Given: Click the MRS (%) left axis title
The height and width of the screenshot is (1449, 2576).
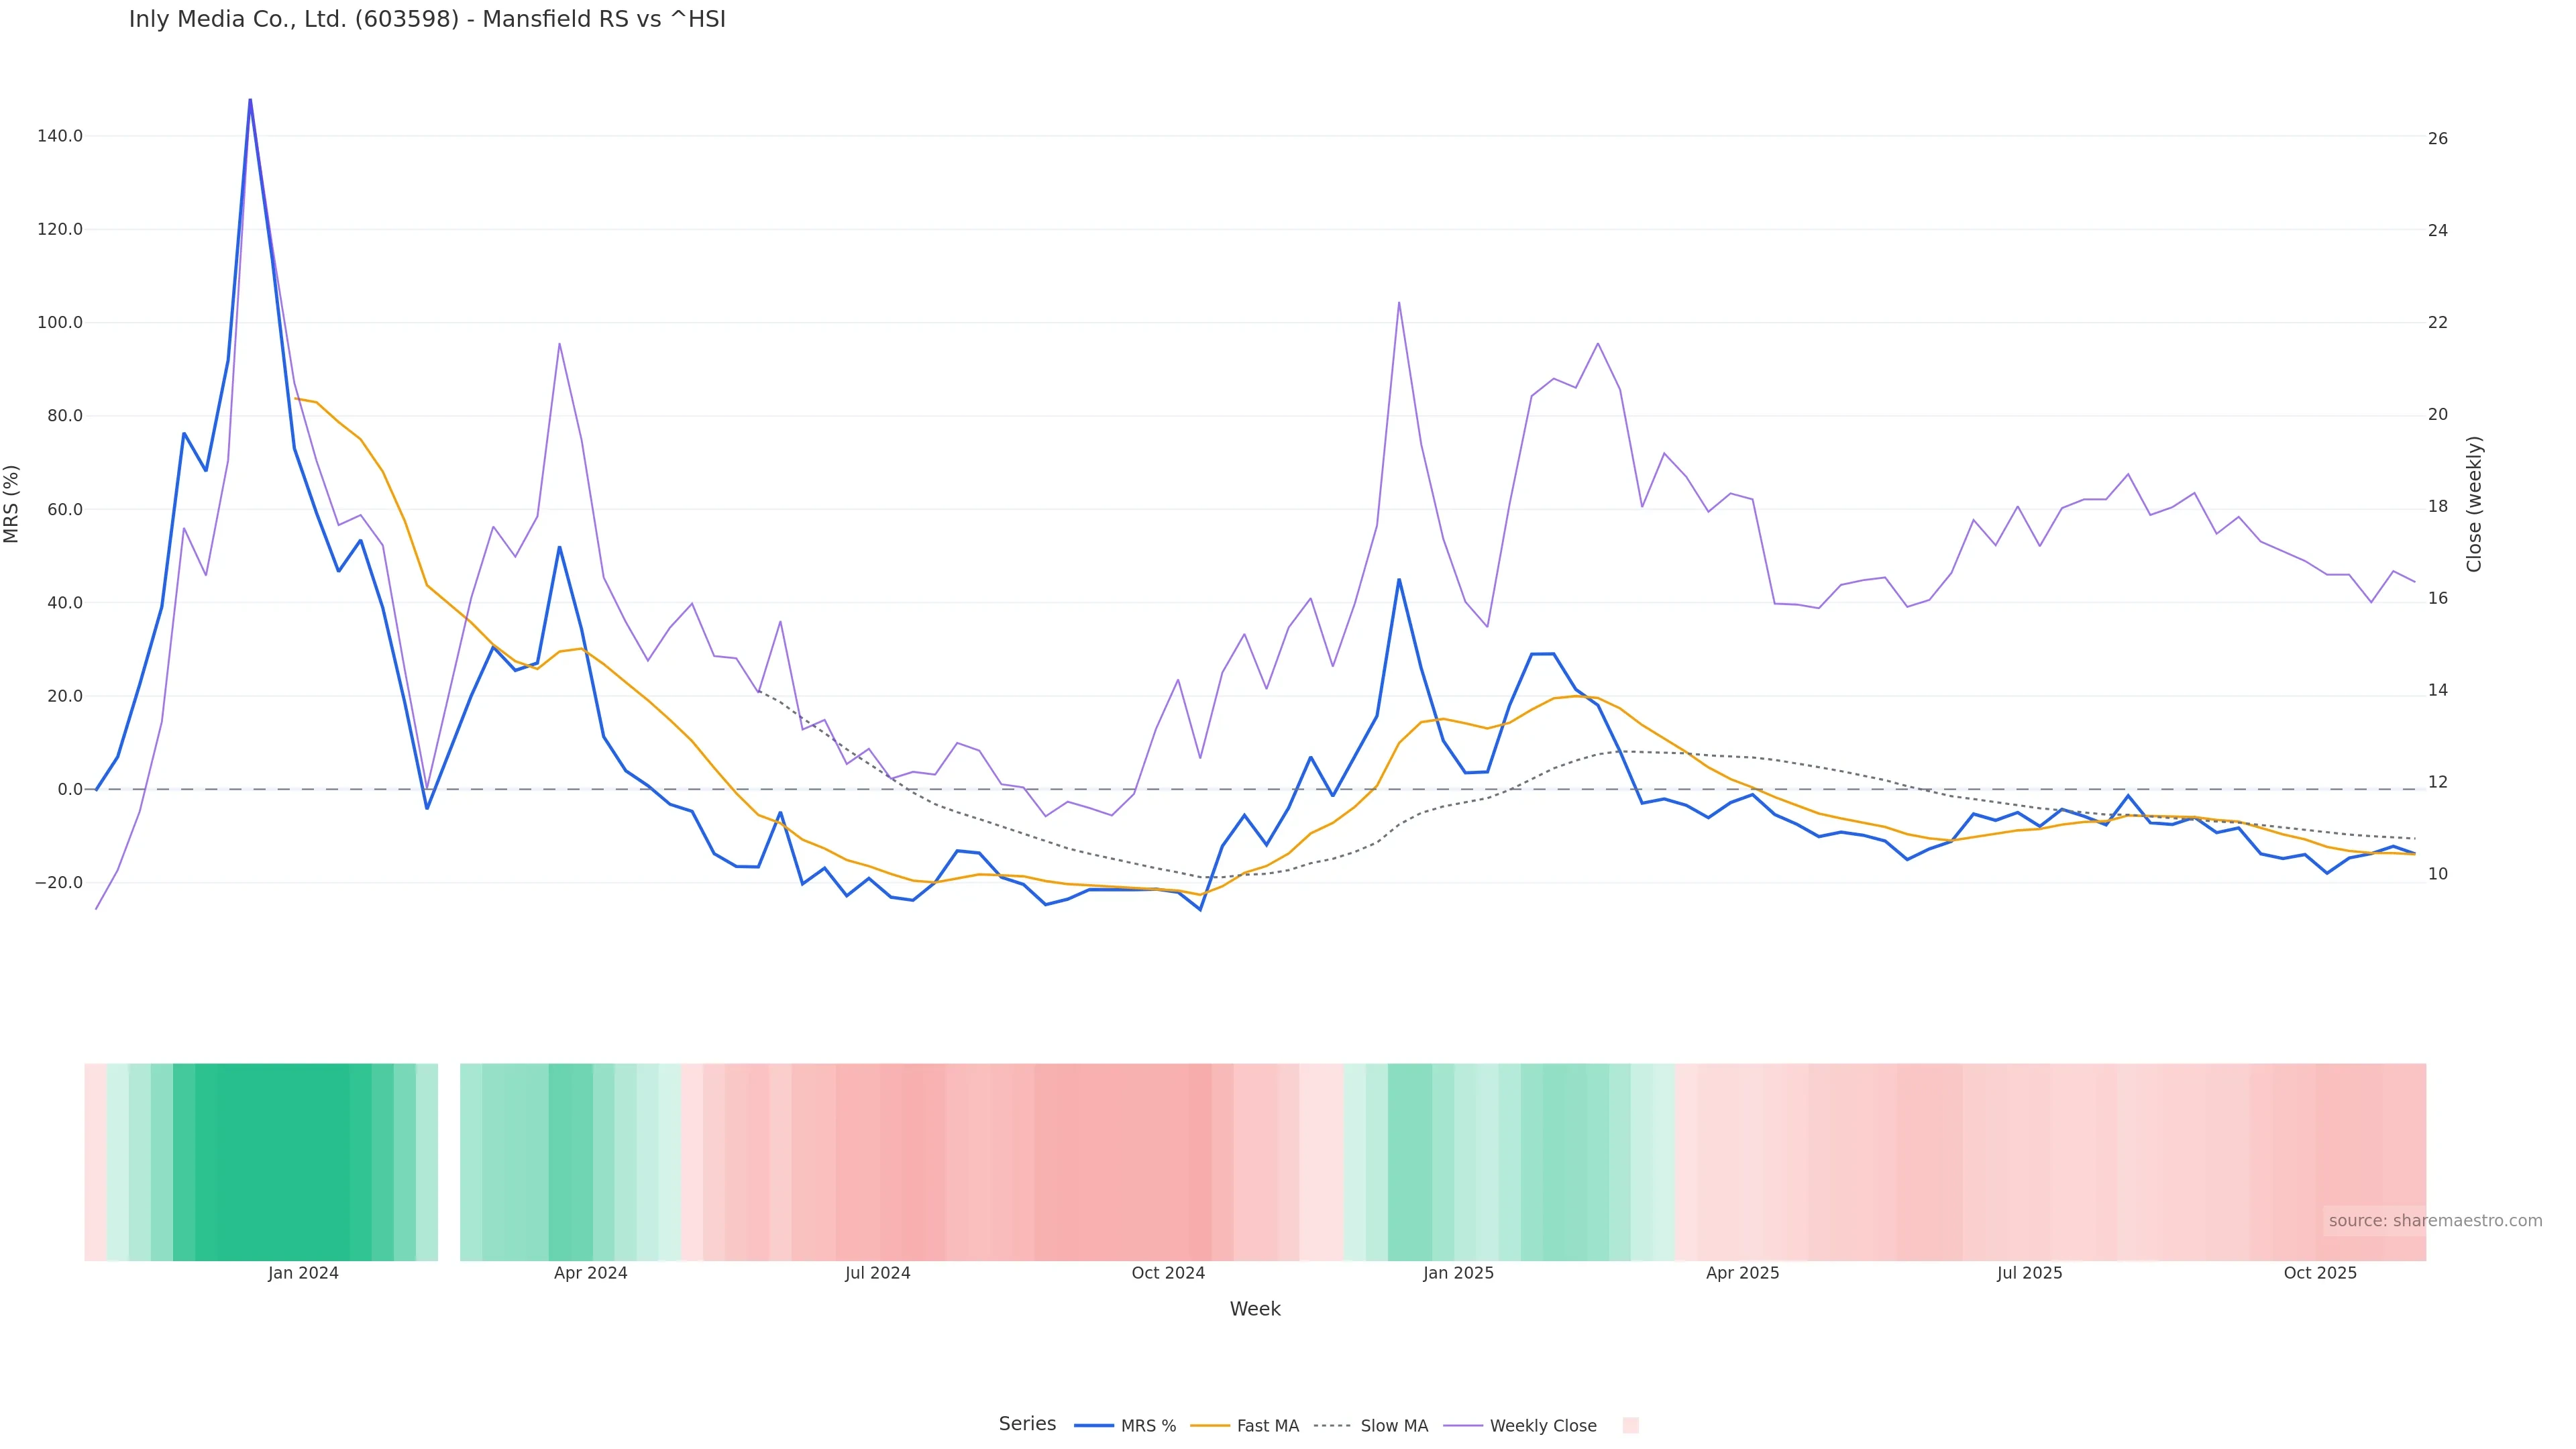Looking at the screenshot, I should (x=12, y=504).
